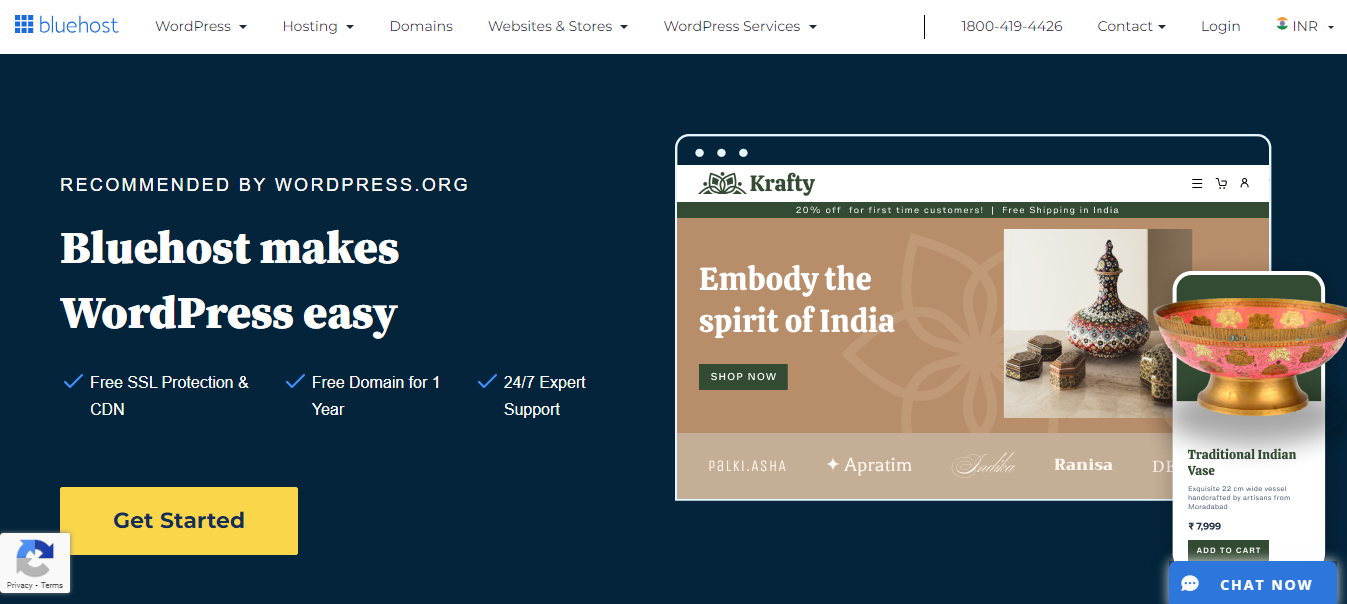Click 'Embody the spirit of India' heading
This screenshot has width=1347, height=604.
click(x=796, y=300)
